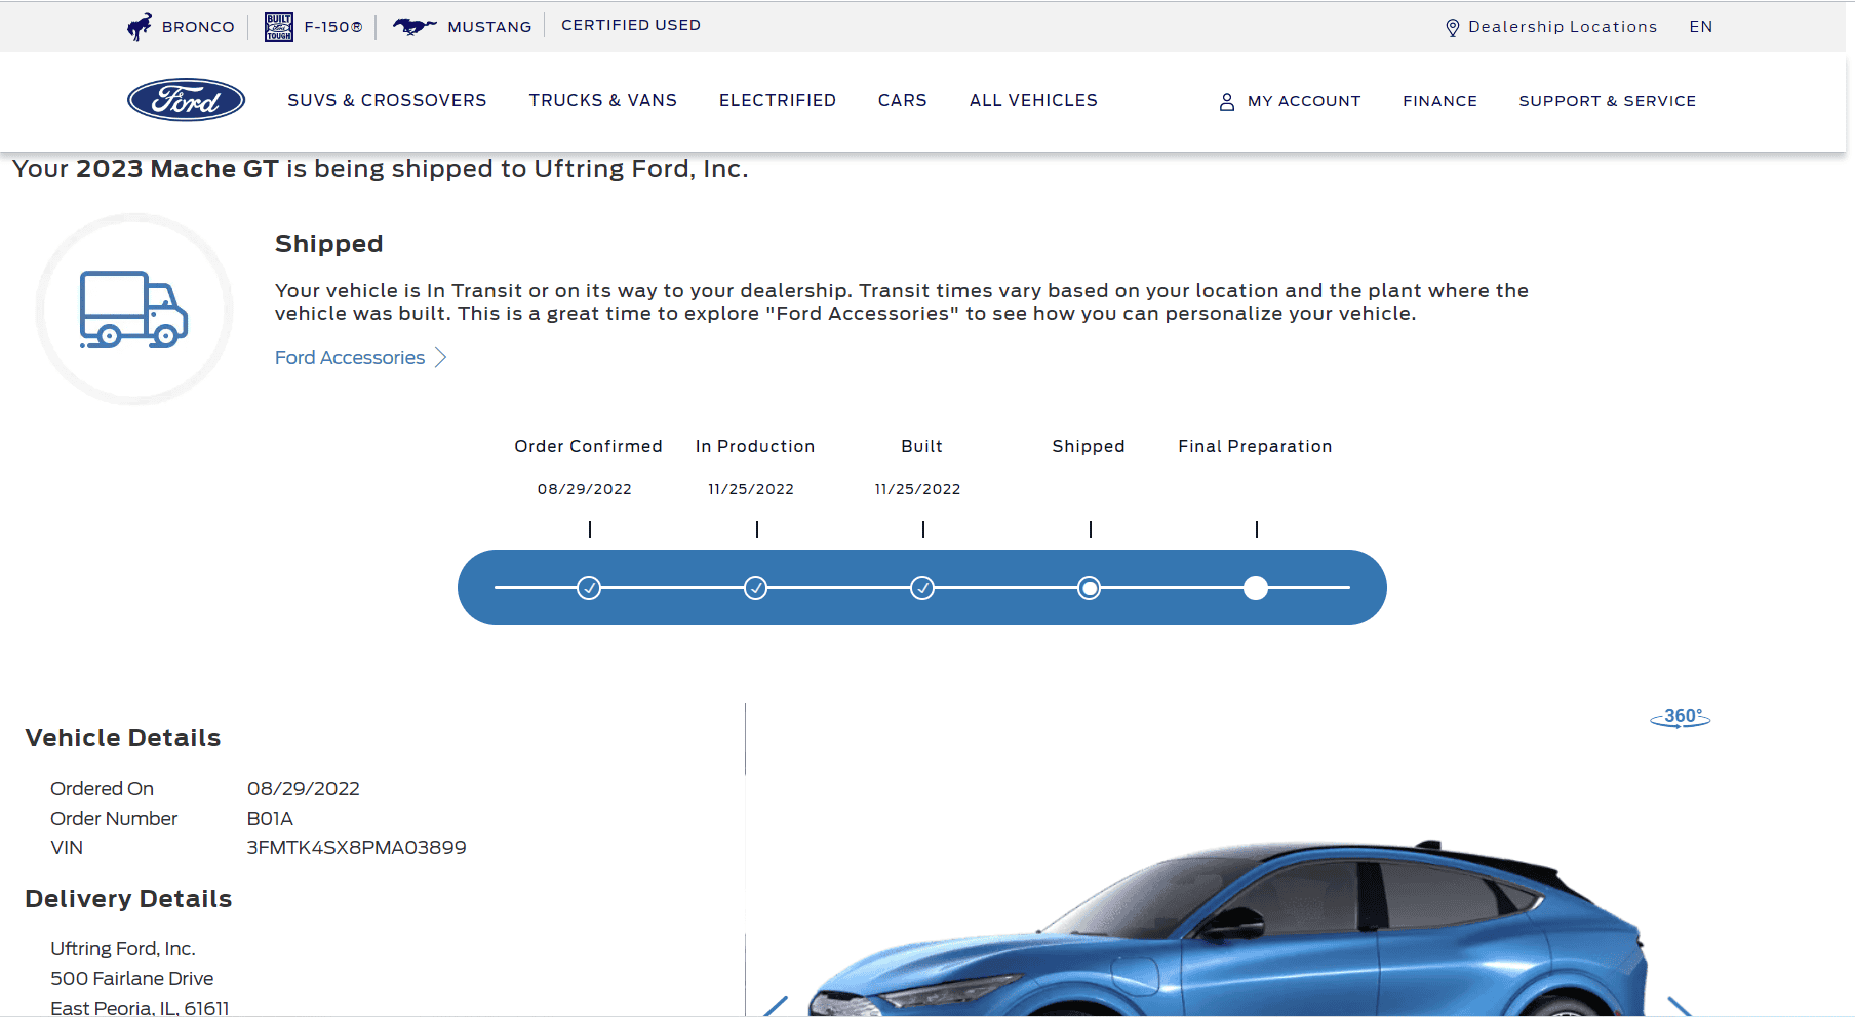The height and width of the screenshot is (1017, 1855).
Task: Rotate vehicle view with left arrow
Action: coord(776,1006)
